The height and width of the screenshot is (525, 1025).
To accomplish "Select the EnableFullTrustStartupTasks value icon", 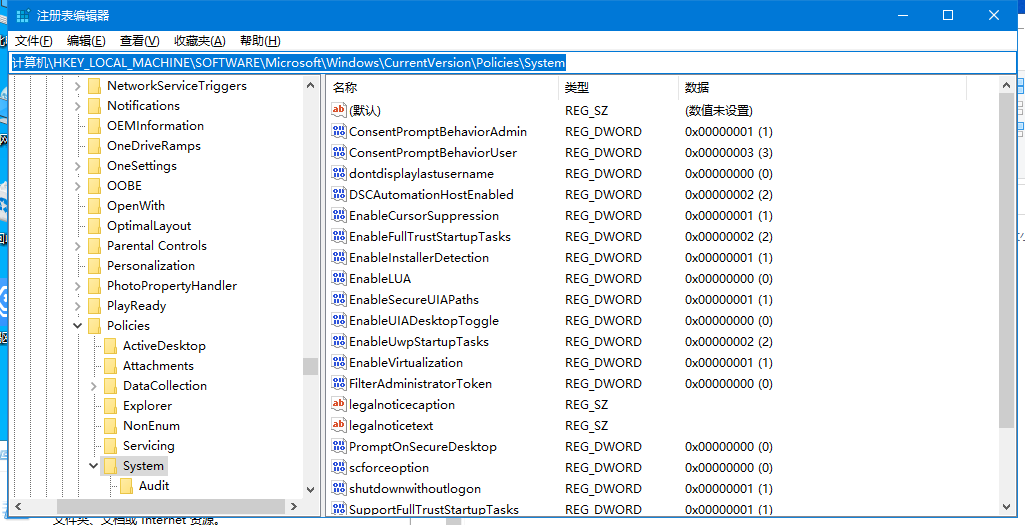I will 339,236.
